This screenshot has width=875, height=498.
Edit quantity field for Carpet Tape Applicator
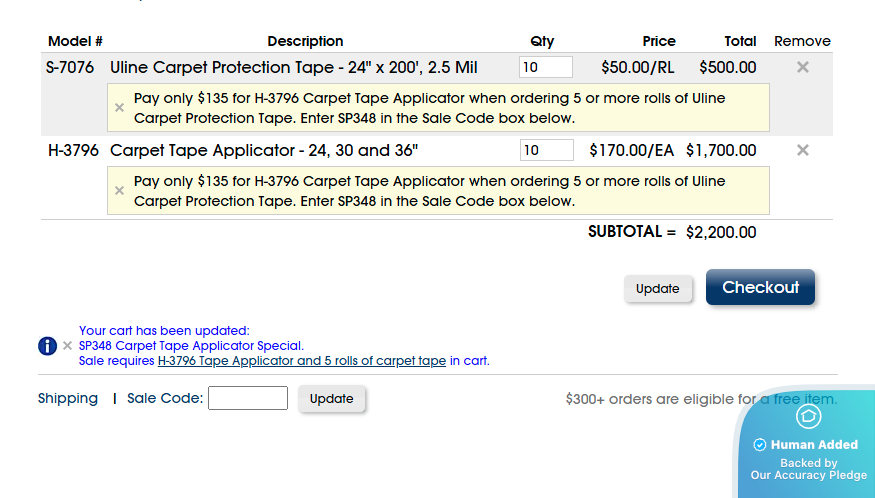click(546, 150)
